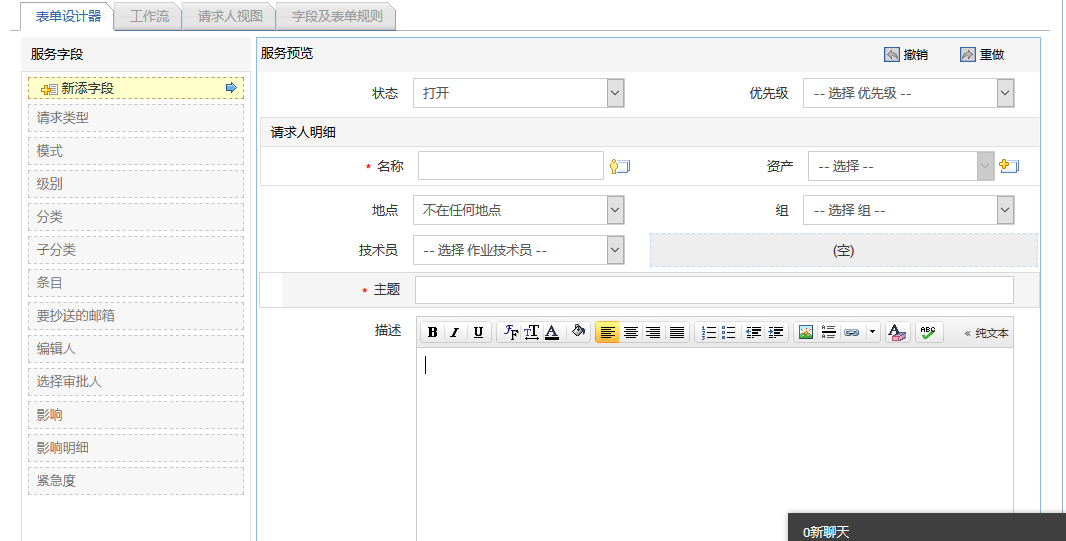The height and width of the screenshot is (541, 1066).
Task: Open the 技术员 technician dropdown
Action: tap(518, 250)
